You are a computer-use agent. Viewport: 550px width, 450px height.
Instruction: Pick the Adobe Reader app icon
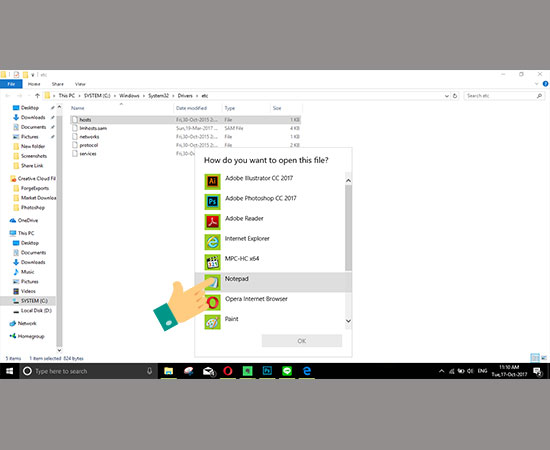[x=212, y=221]
